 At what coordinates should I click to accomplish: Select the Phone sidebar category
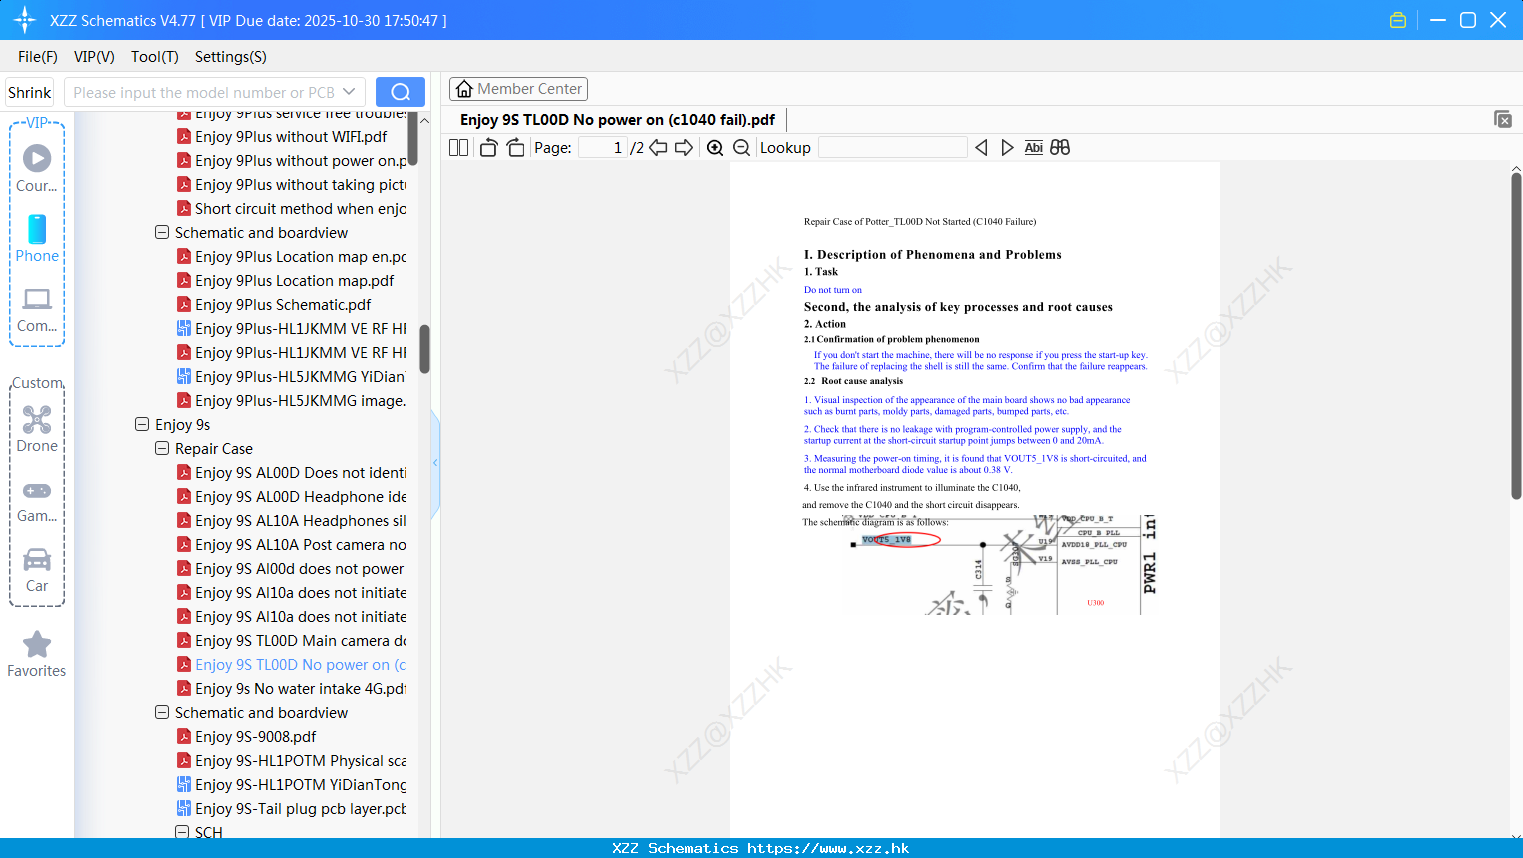(x=37, y=238)
